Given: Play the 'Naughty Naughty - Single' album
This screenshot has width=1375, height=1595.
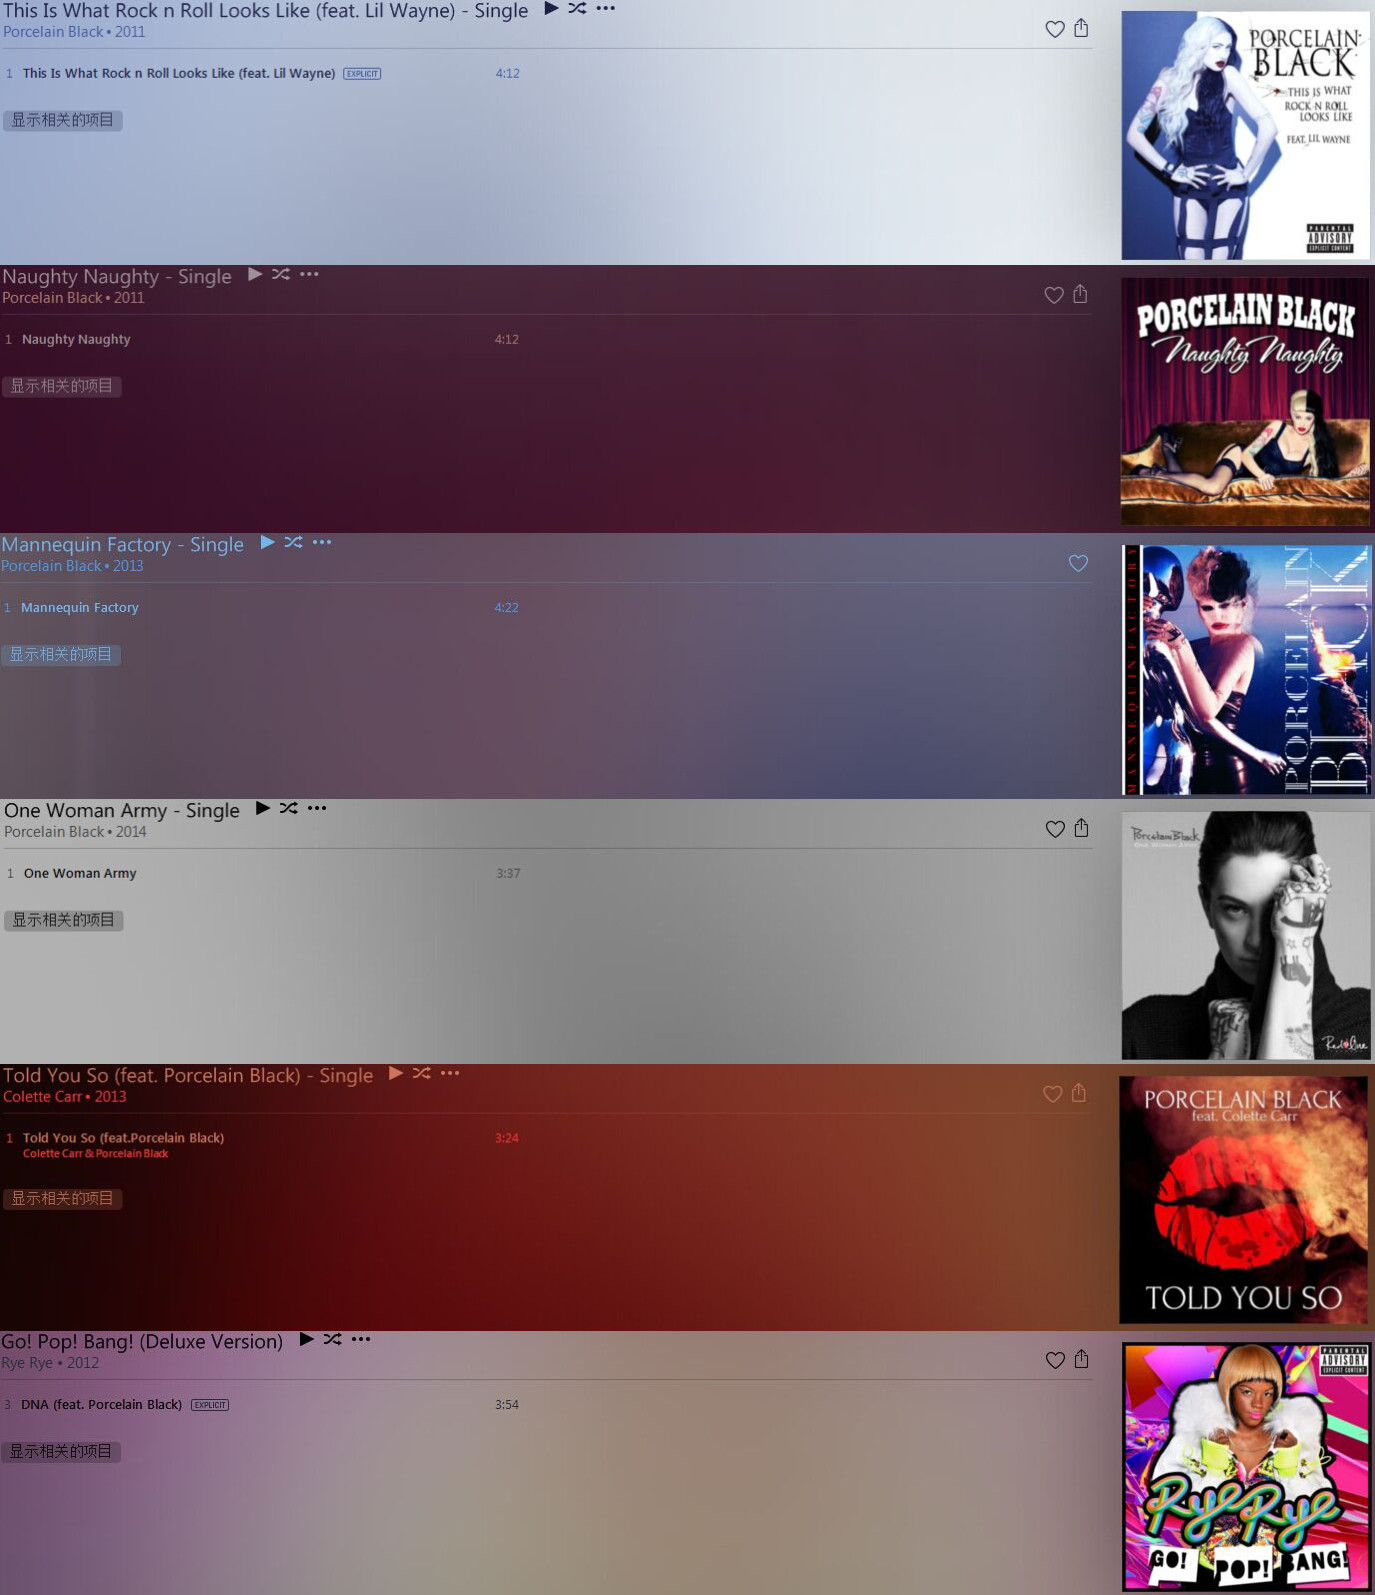Looking at the screenshot, I should (255, 274).
